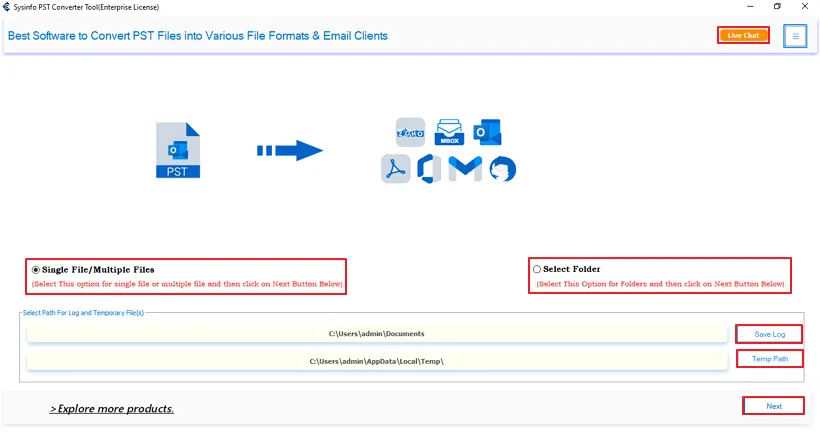Click the Zoho Mail icon

(x=411, y=132)
